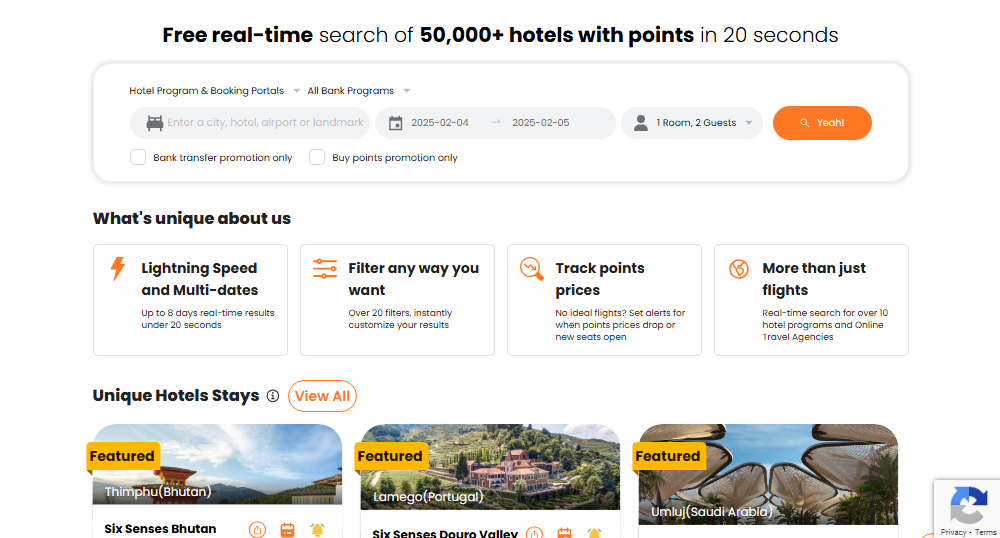
Task: Enable Bank transfer promotion only checkbox
Action: [x=138, y=157]
